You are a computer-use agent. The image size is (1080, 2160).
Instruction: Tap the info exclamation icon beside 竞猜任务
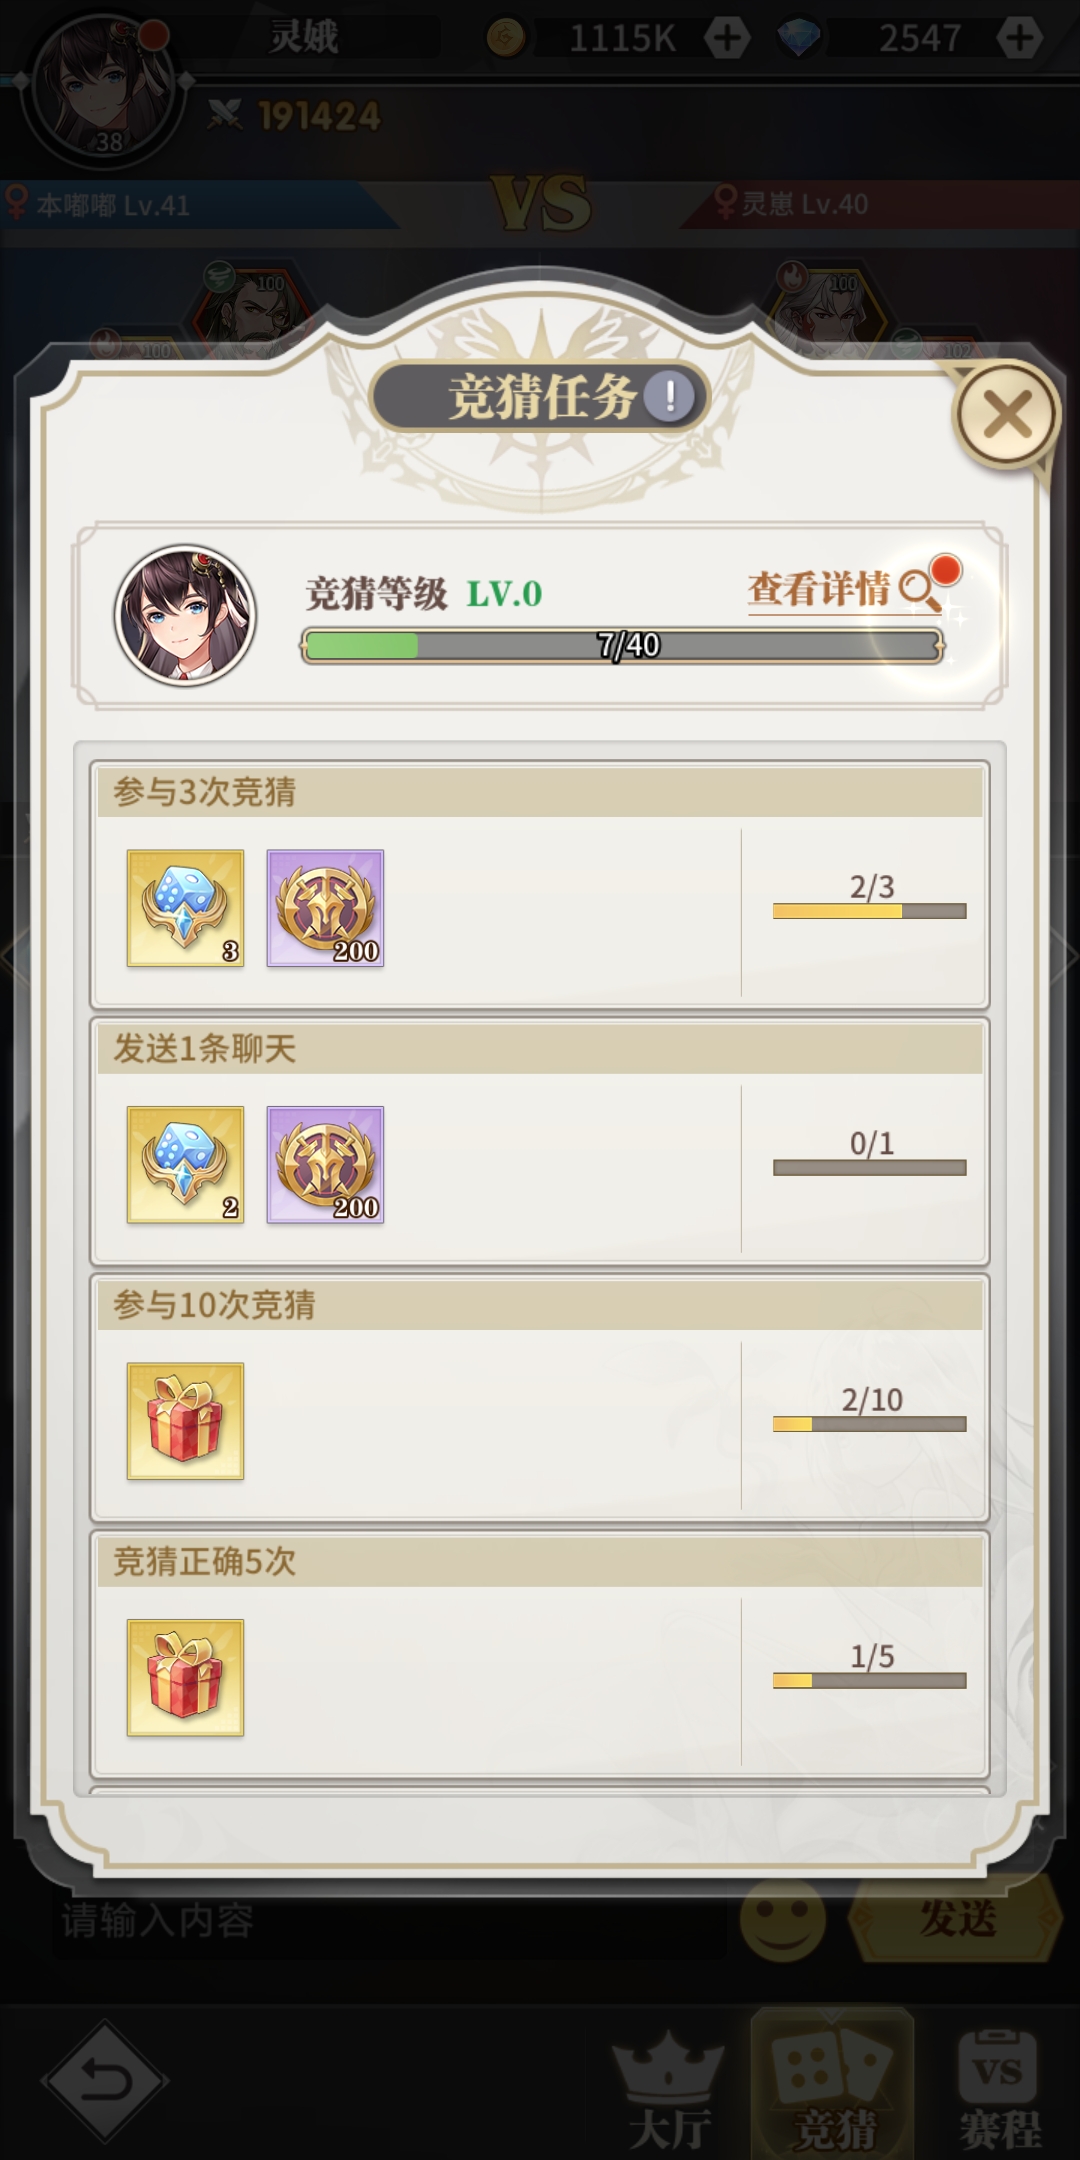669,396
